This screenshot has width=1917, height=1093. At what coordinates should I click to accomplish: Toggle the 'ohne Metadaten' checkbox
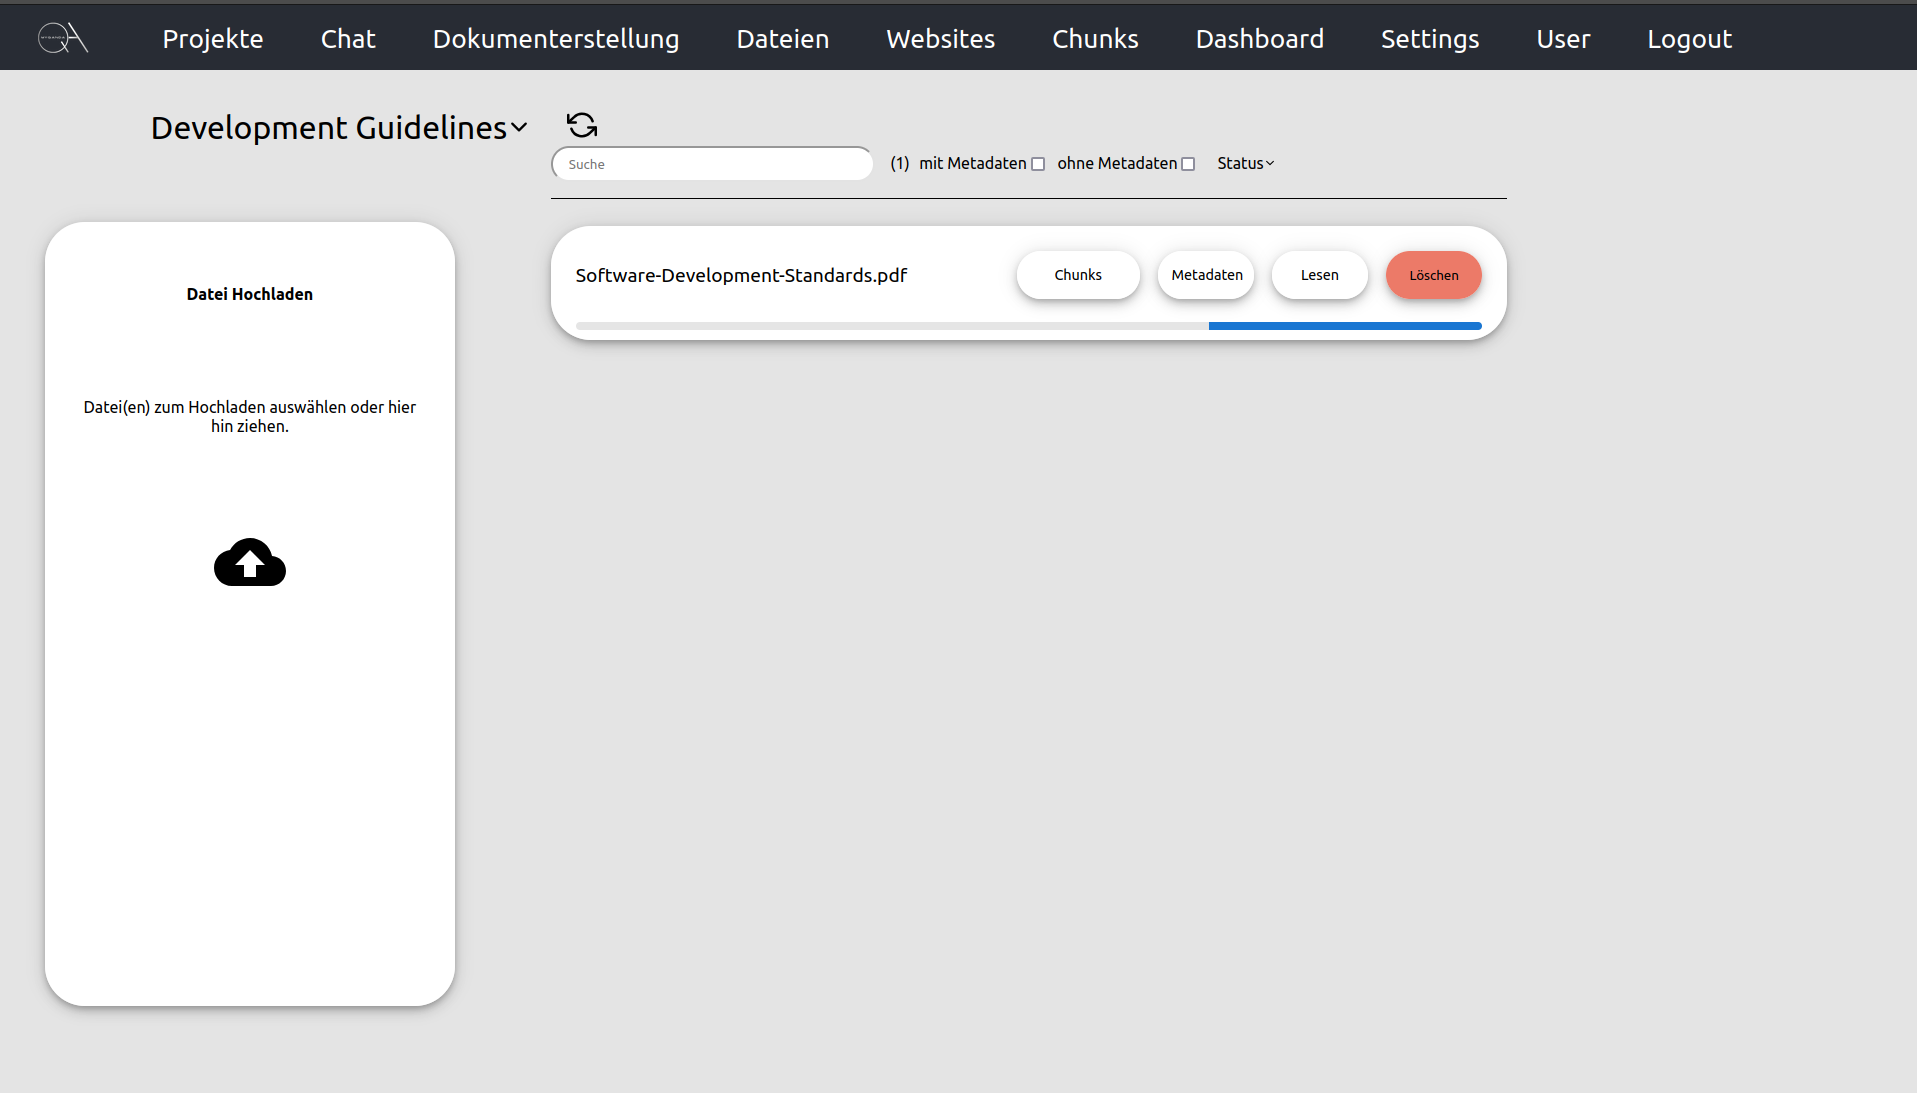click(x=1188, y=164)
